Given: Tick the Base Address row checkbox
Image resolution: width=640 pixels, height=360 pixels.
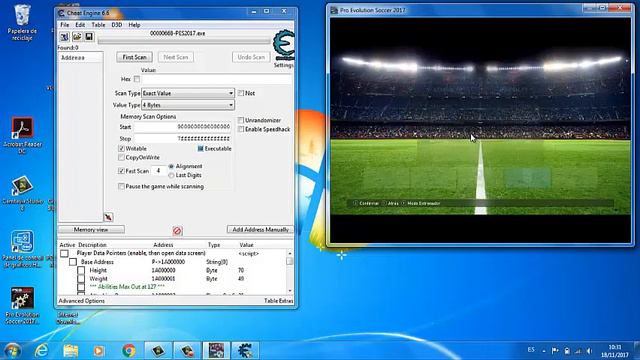Looking at the screenshot, I should pos(73,262).
